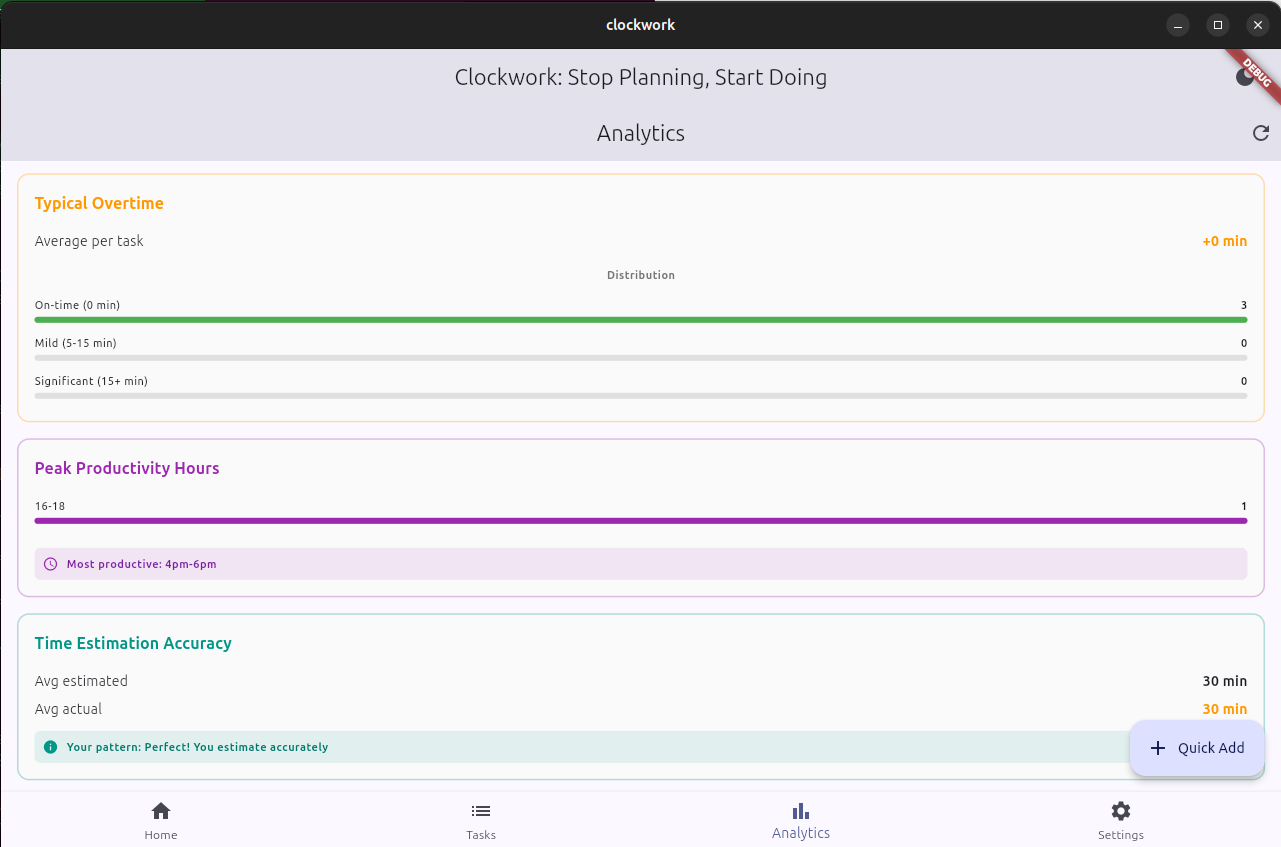Image resolution: width=1281 pixels, height=847 pixels.
Task: Click the On-time green progress bar
Action: 641,320
